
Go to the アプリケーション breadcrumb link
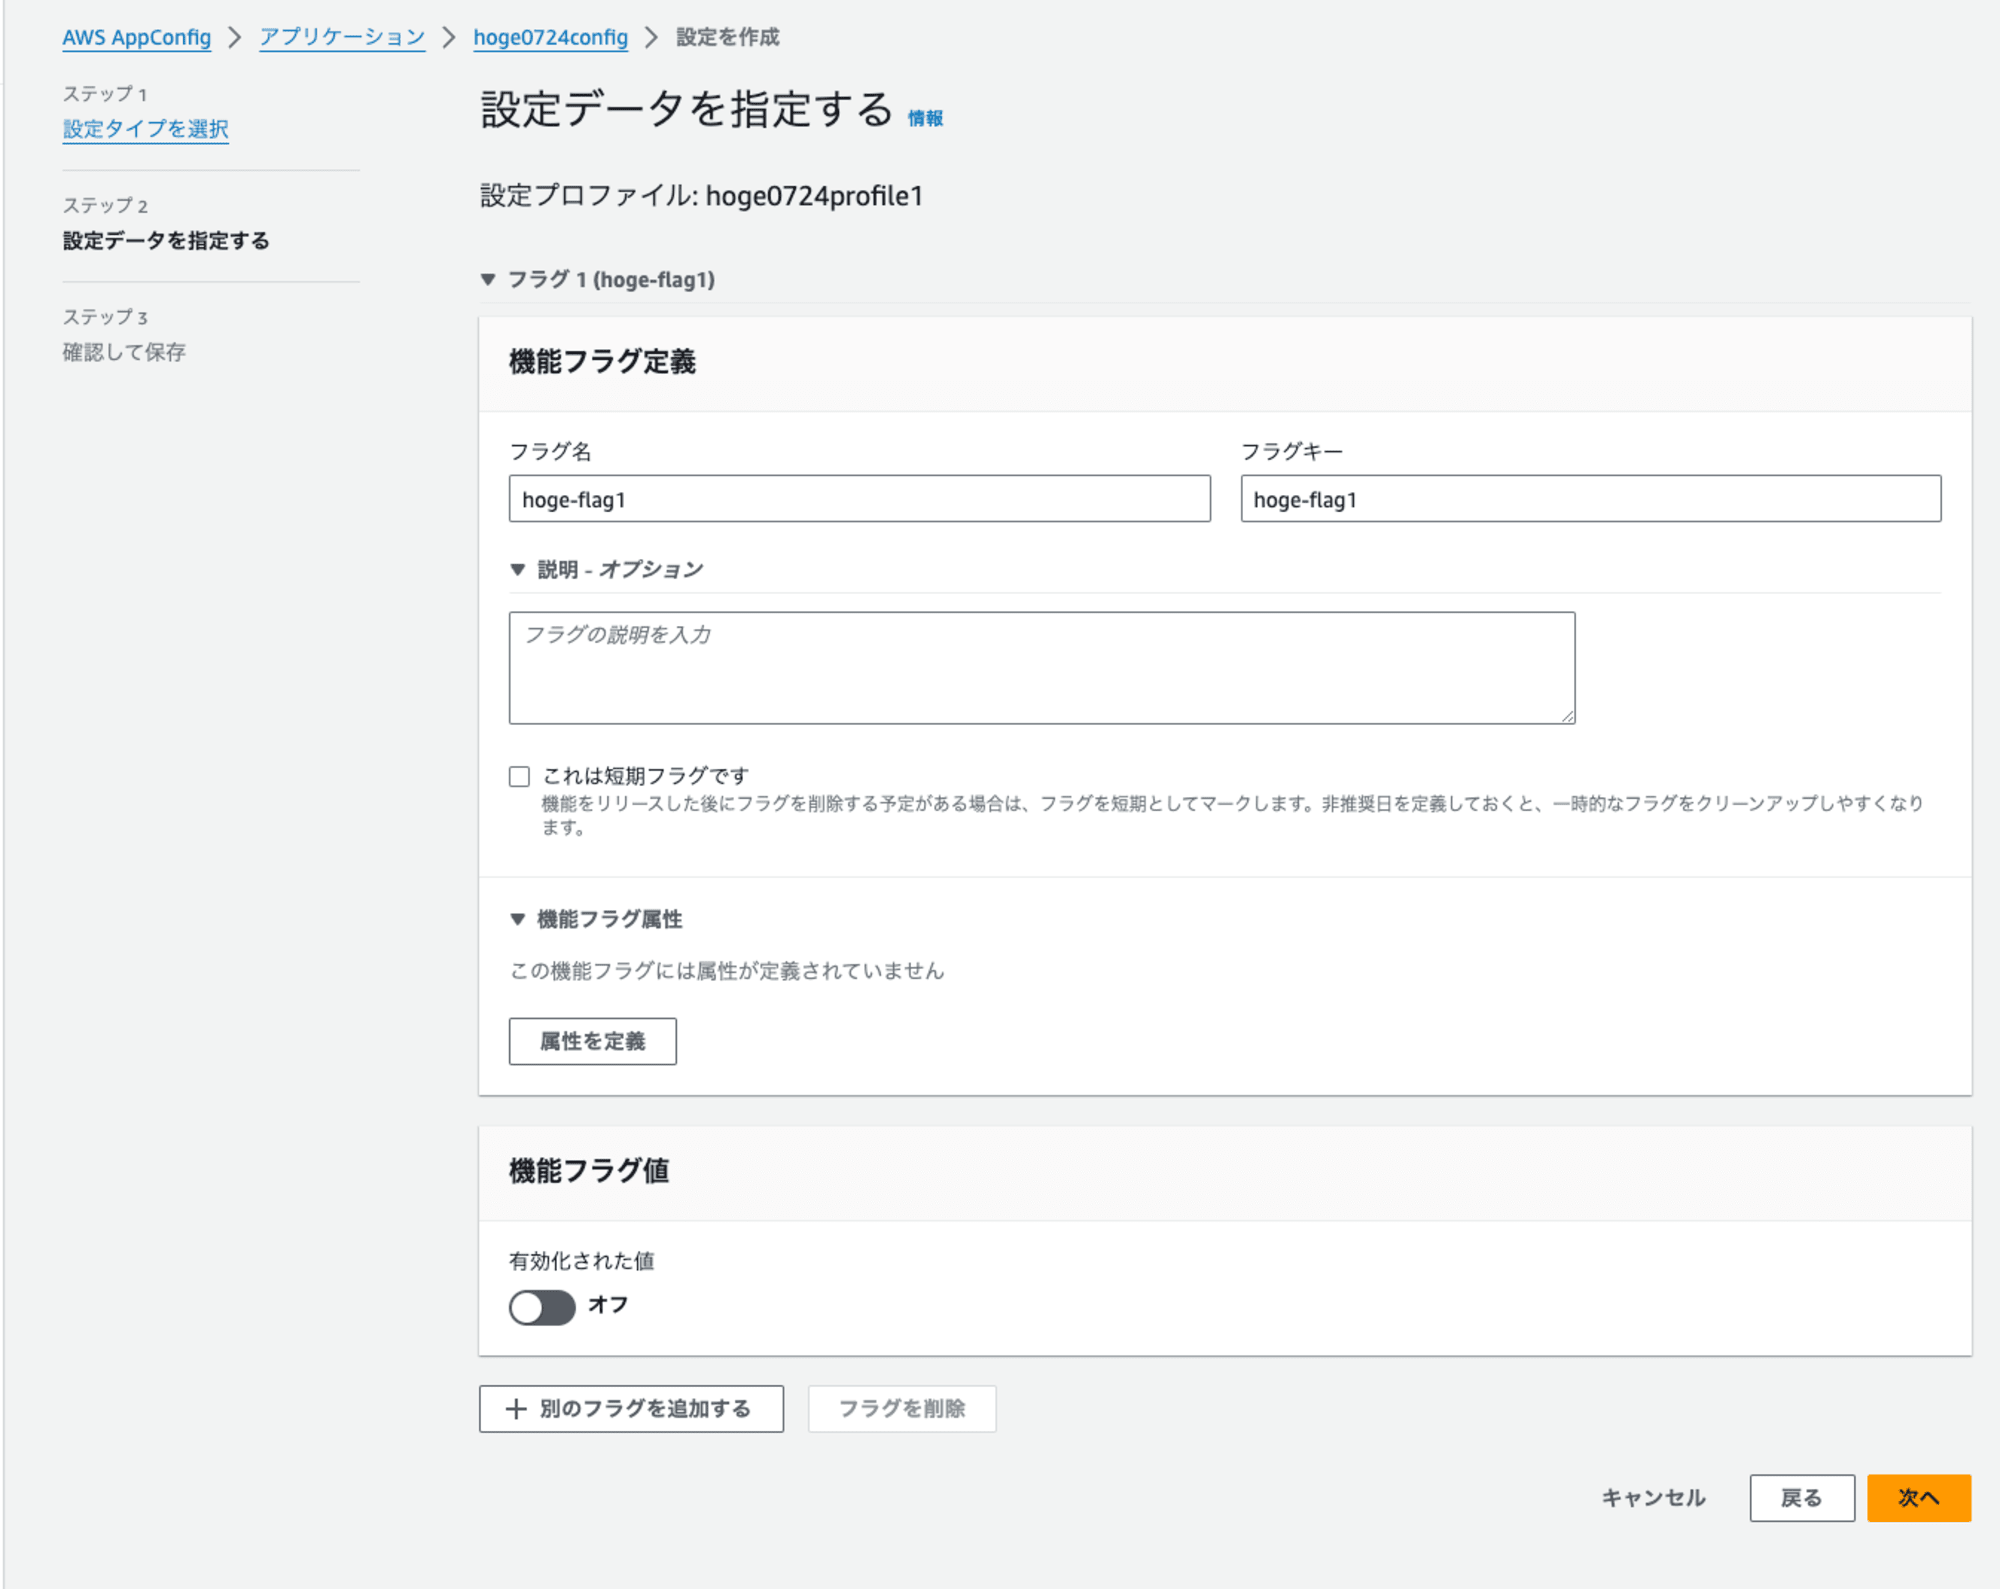pos(342,38)
